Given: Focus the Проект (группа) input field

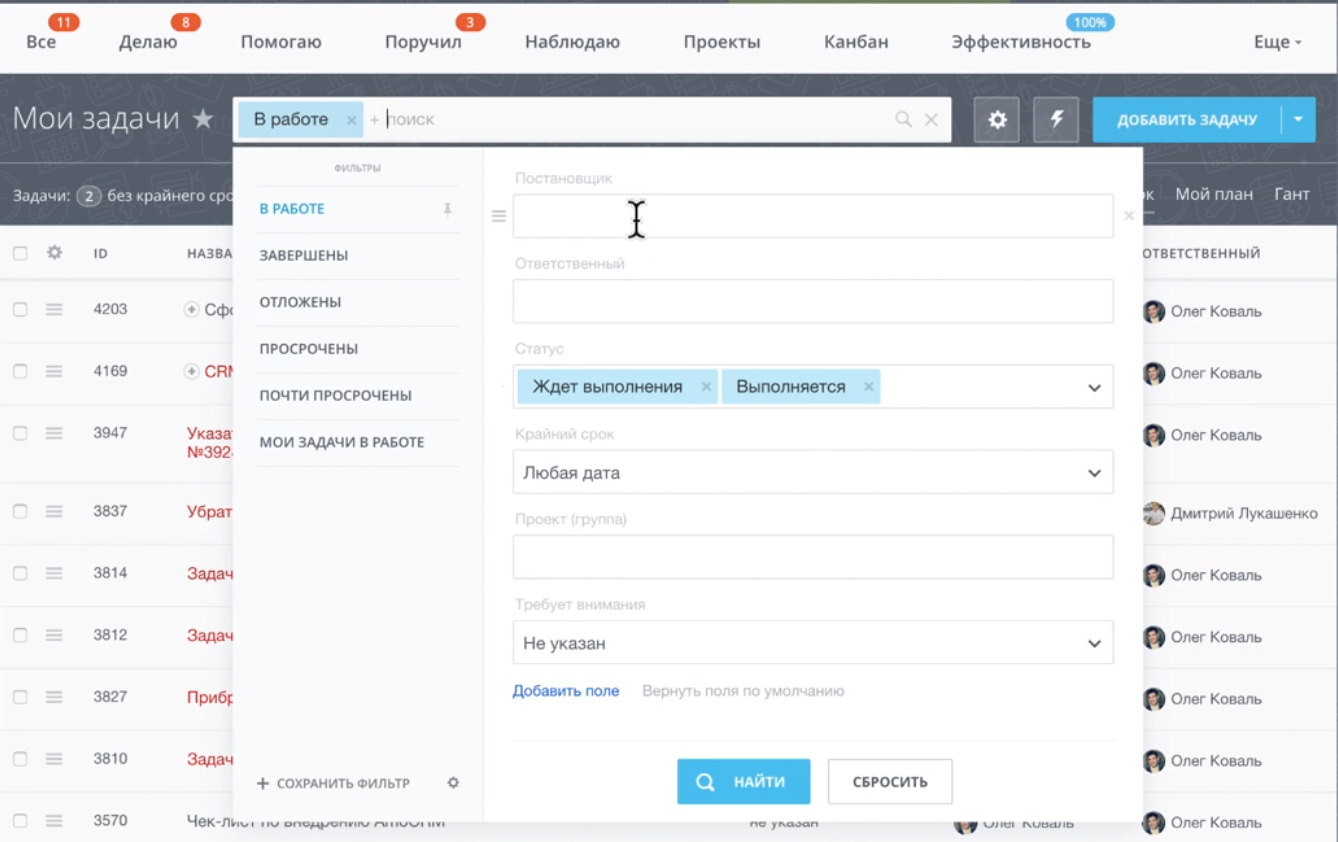Looking at the screenshot, I should (x=813, y=557).
